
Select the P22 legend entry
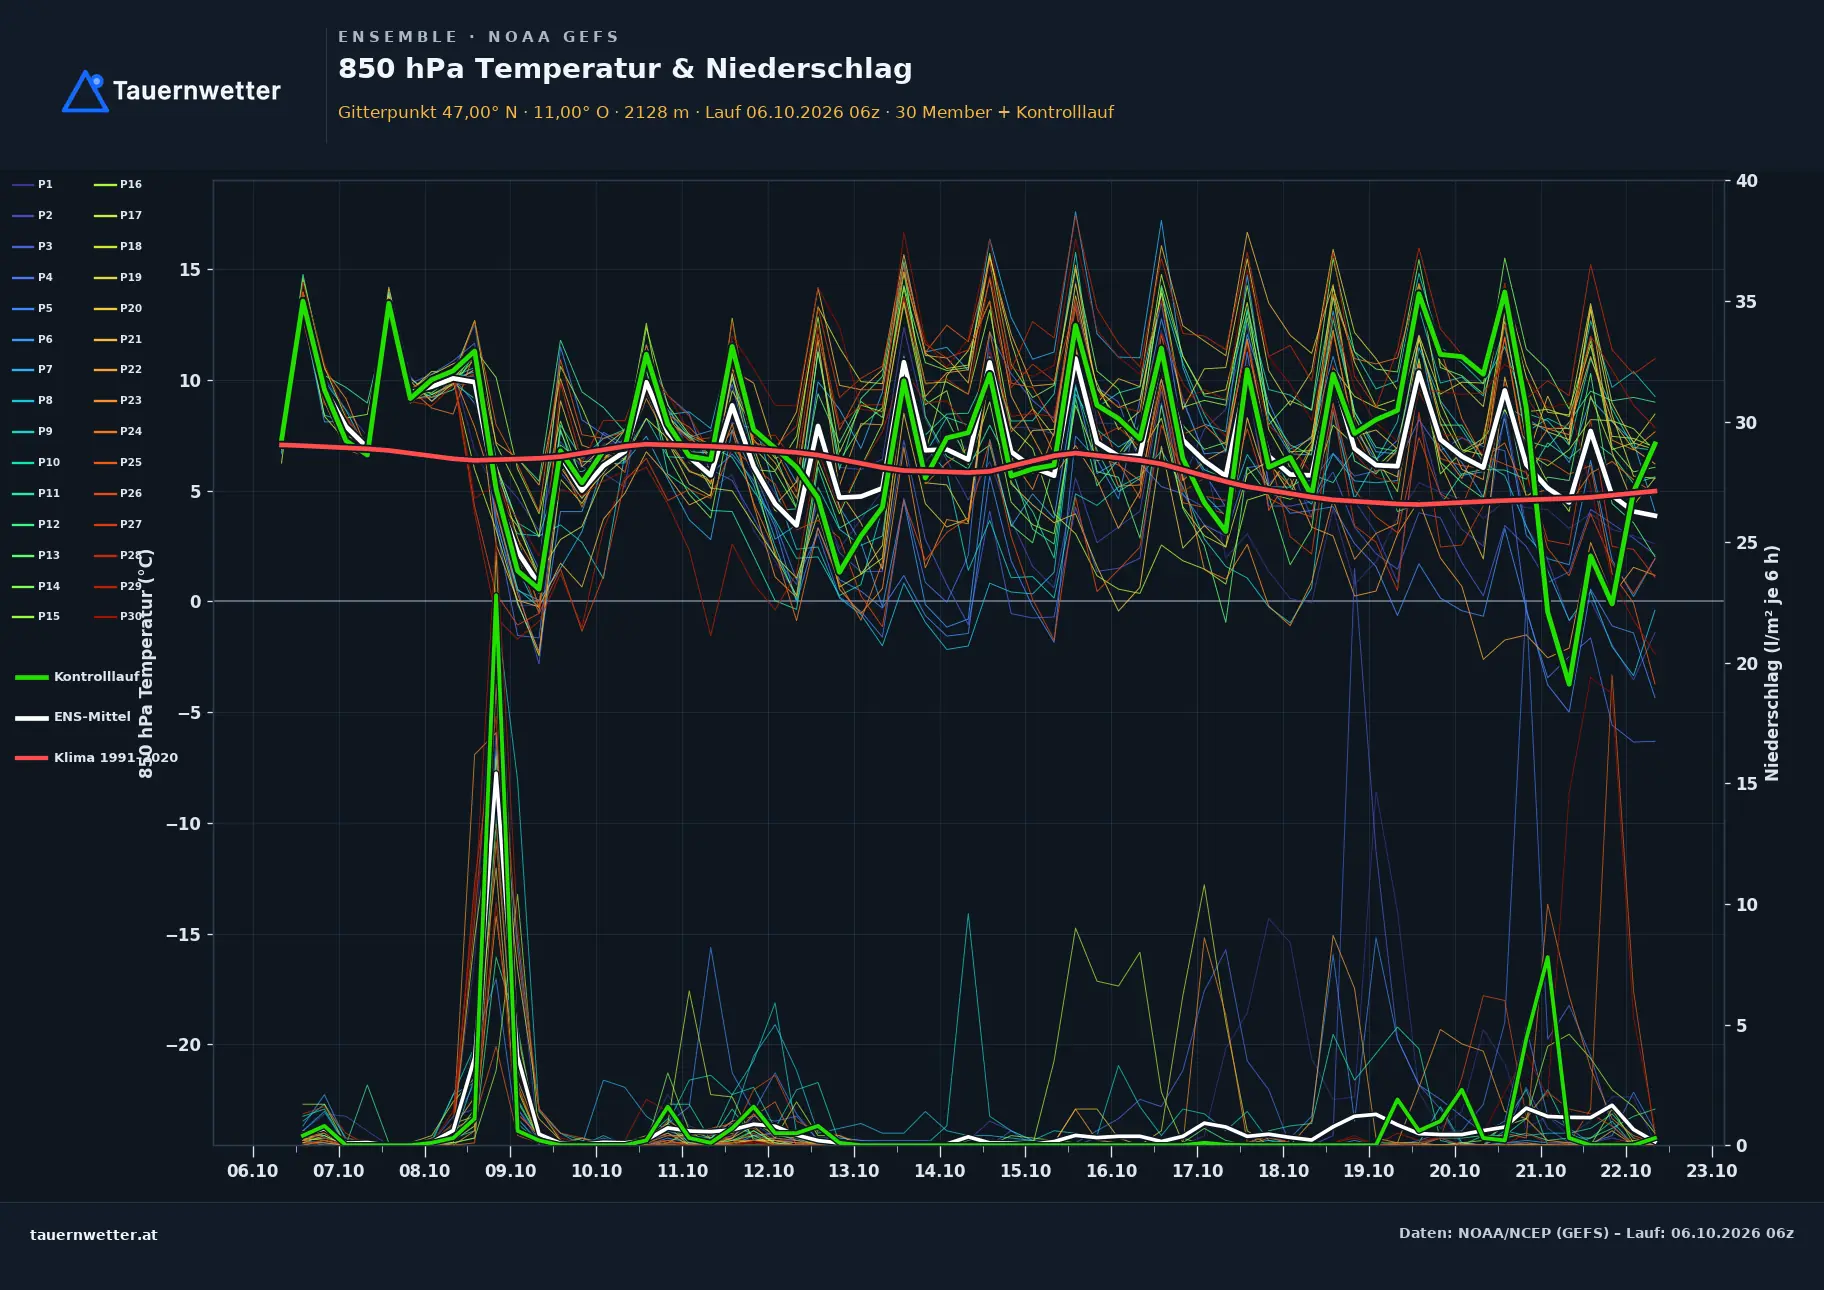tap(118, 370)
